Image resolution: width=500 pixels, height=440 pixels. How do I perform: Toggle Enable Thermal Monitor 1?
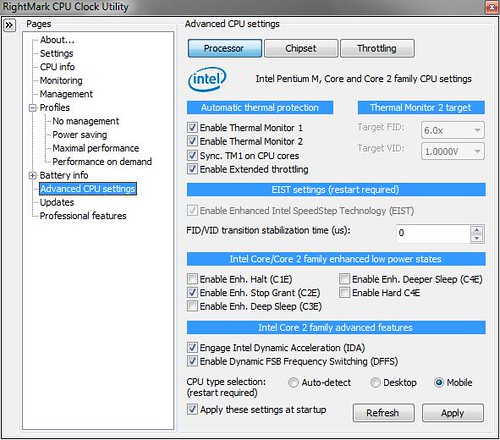click(192, 127)
